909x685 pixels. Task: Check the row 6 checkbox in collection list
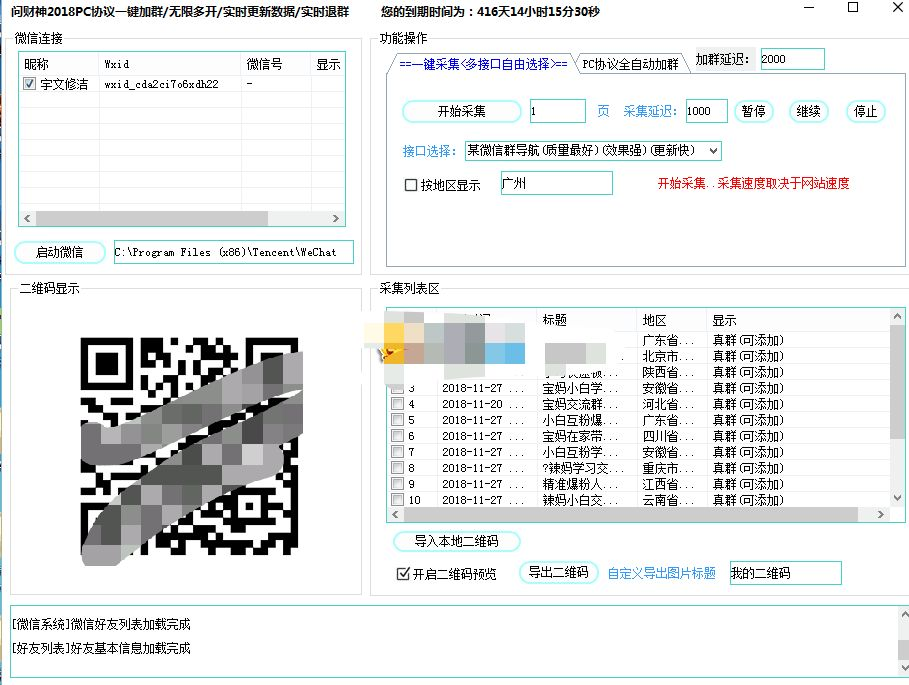click(398, 435)
